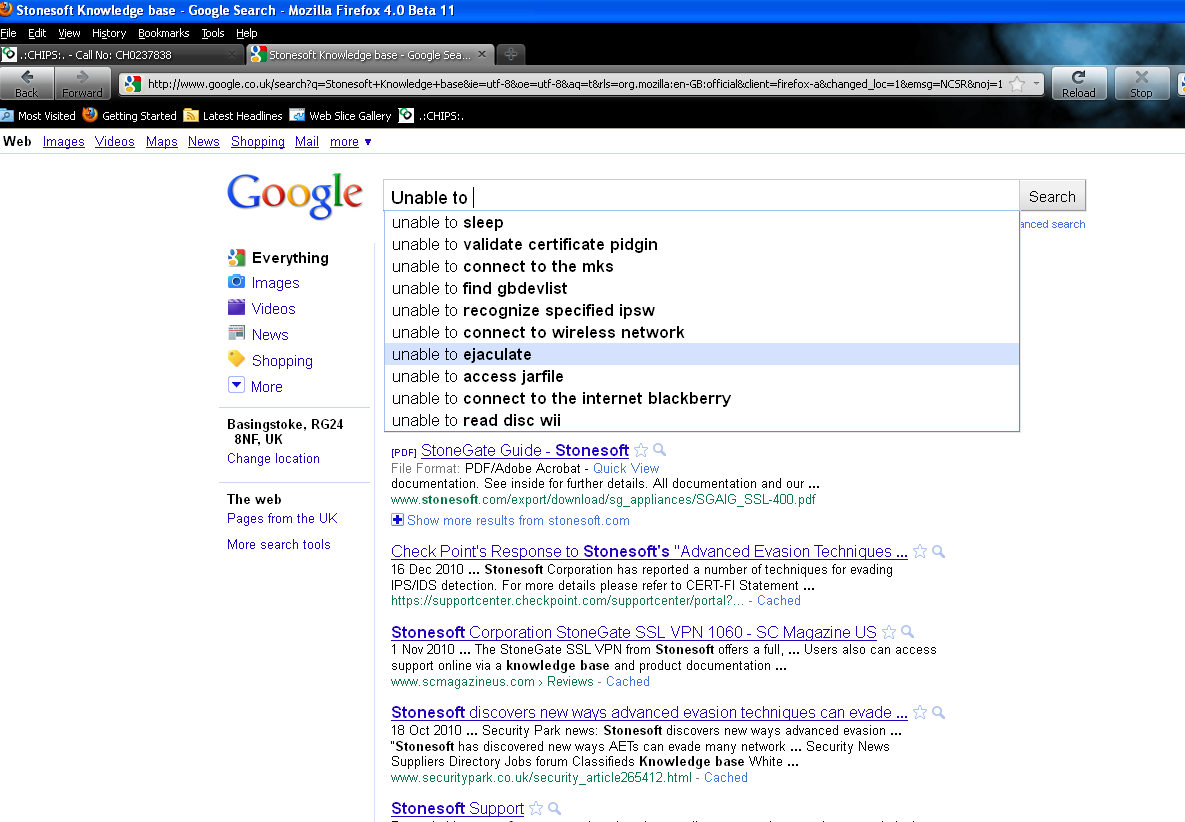Filter results by News in sidebar

[258, 334]
